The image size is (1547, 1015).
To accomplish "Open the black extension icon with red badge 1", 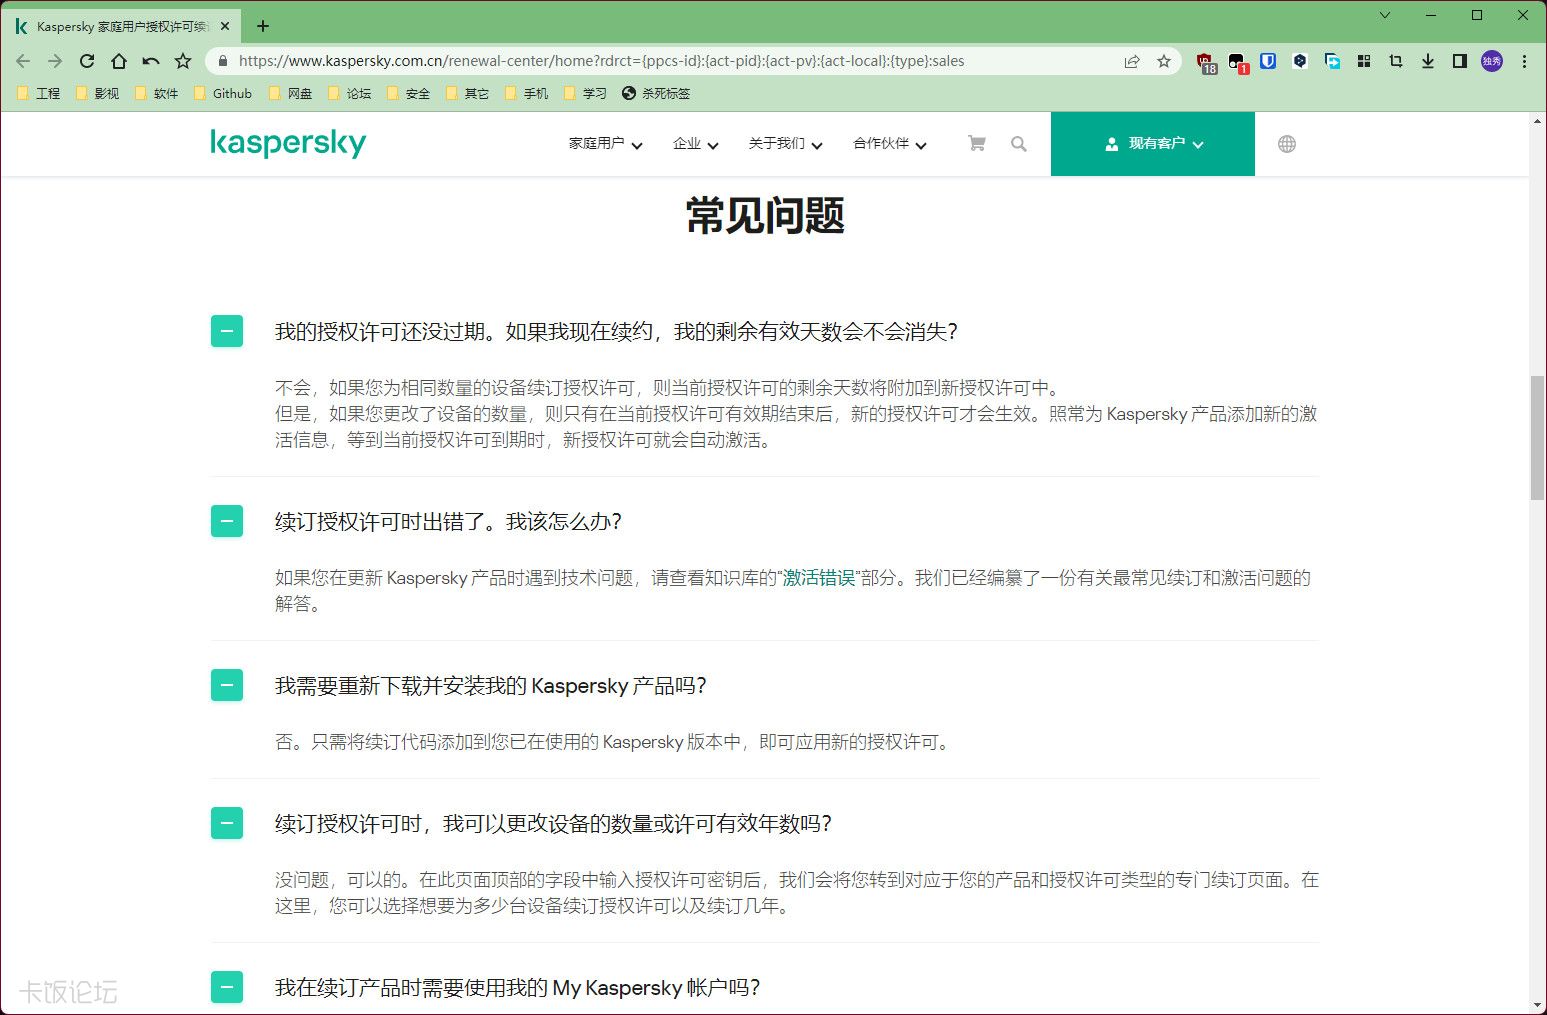I will [1237, 62].
